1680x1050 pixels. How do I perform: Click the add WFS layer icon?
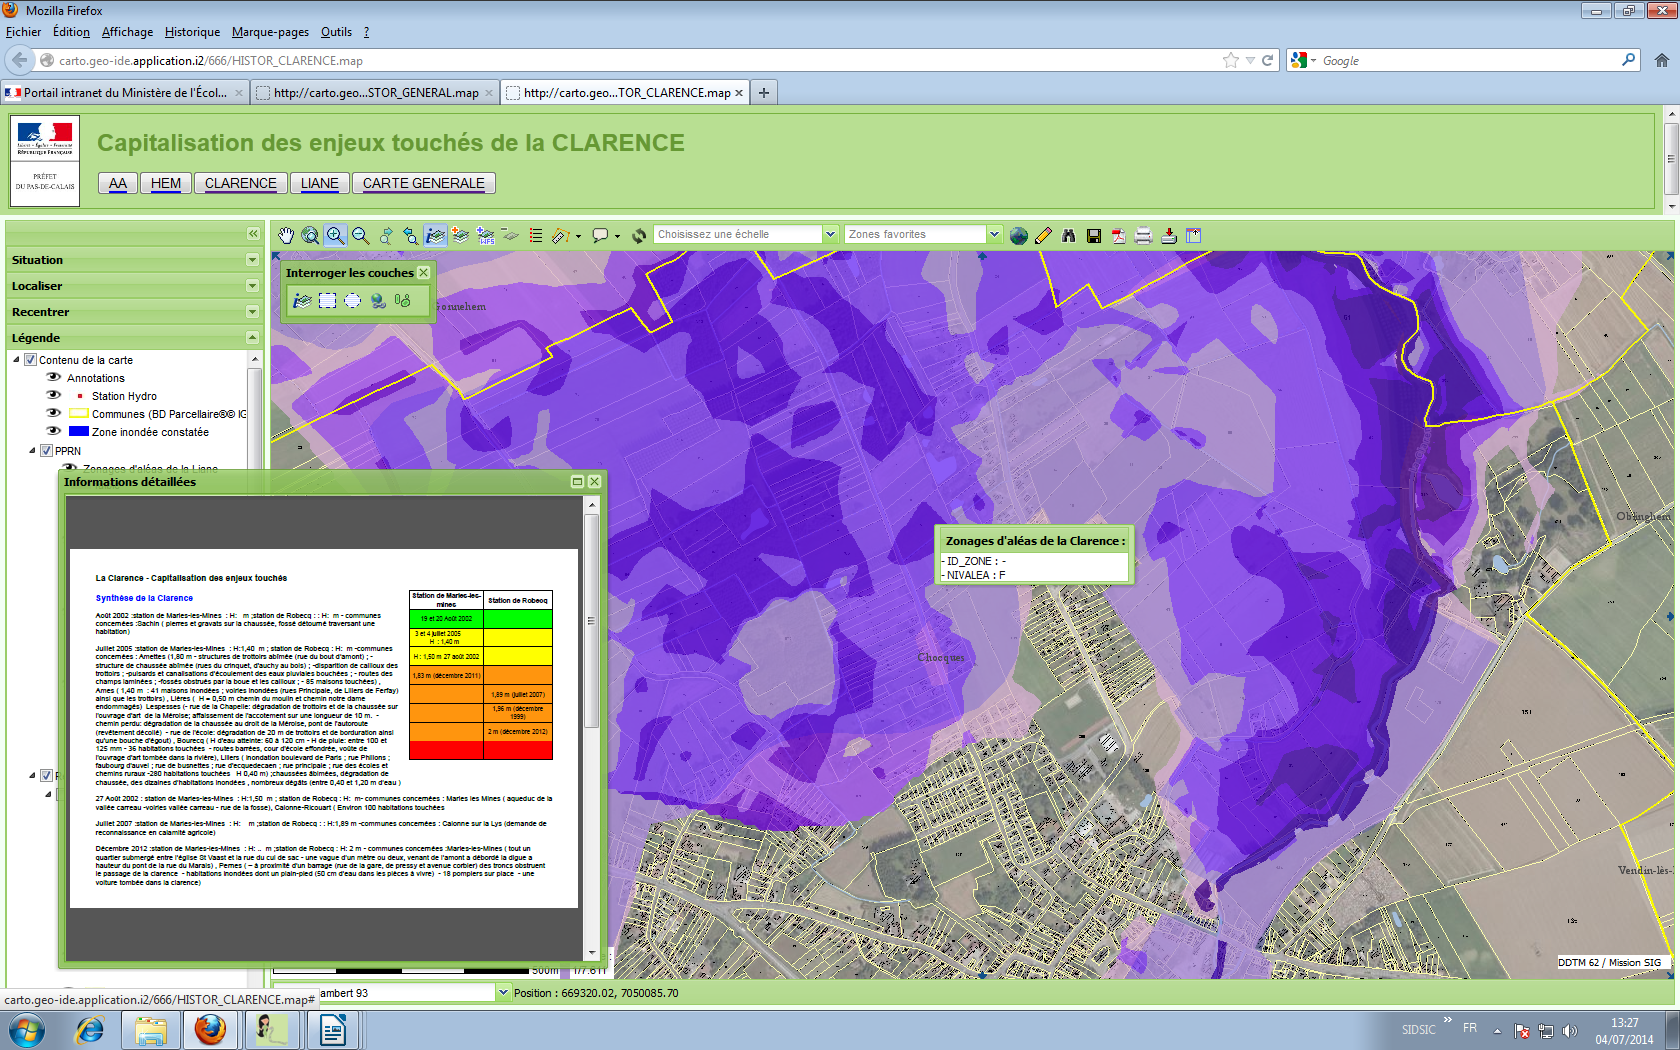click(x=486, y=235)
